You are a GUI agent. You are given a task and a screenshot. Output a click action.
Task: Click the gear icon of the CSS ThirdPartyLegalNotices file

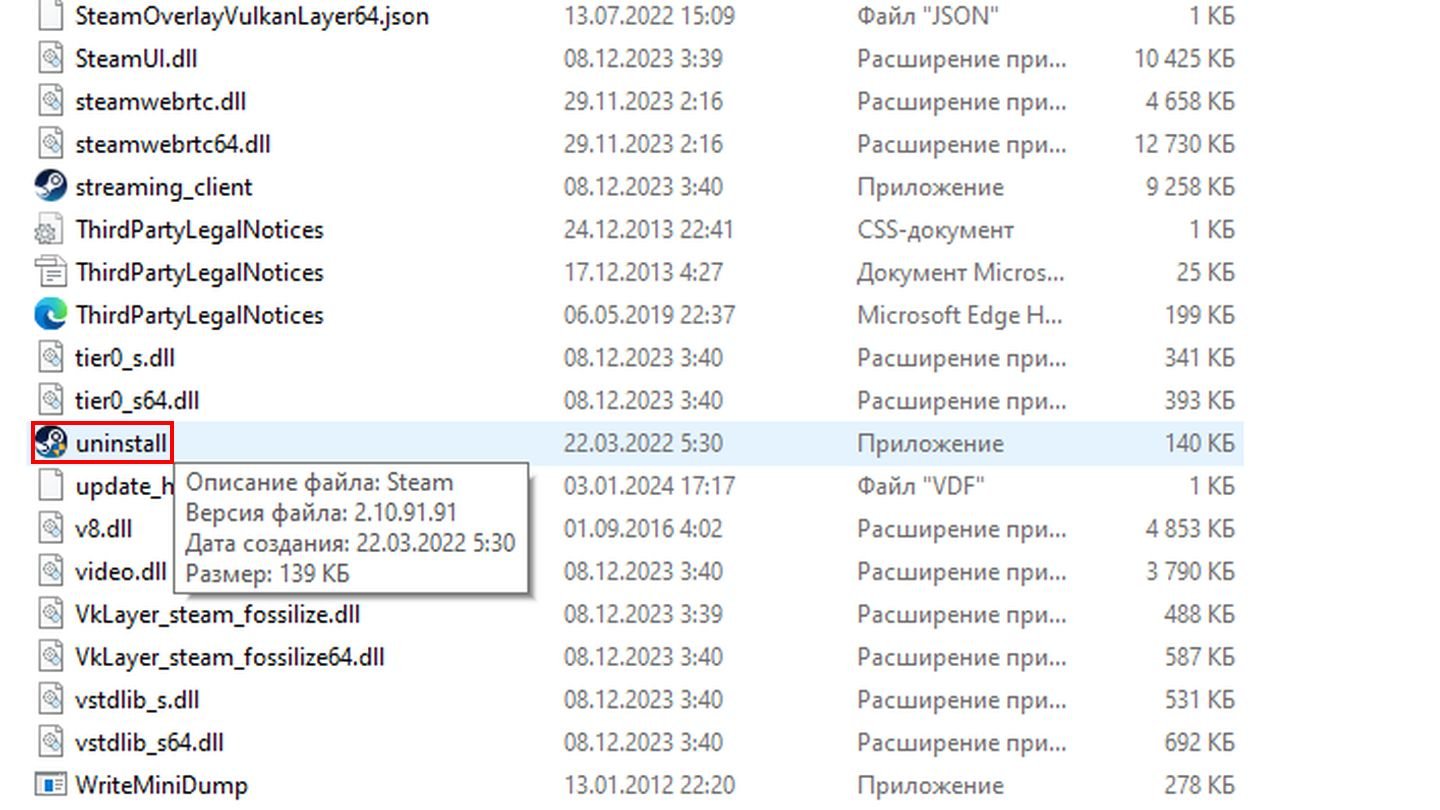coord(50,230)
